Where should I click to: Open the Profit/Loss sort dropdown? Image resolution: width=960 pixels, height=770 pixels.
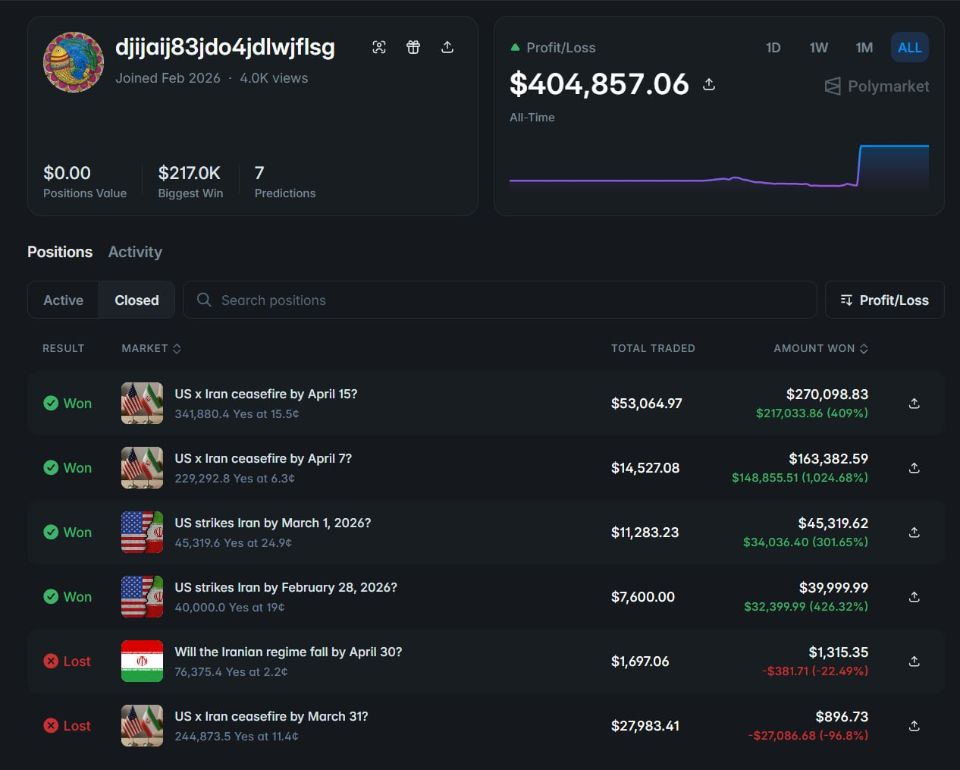click(884, 300)
